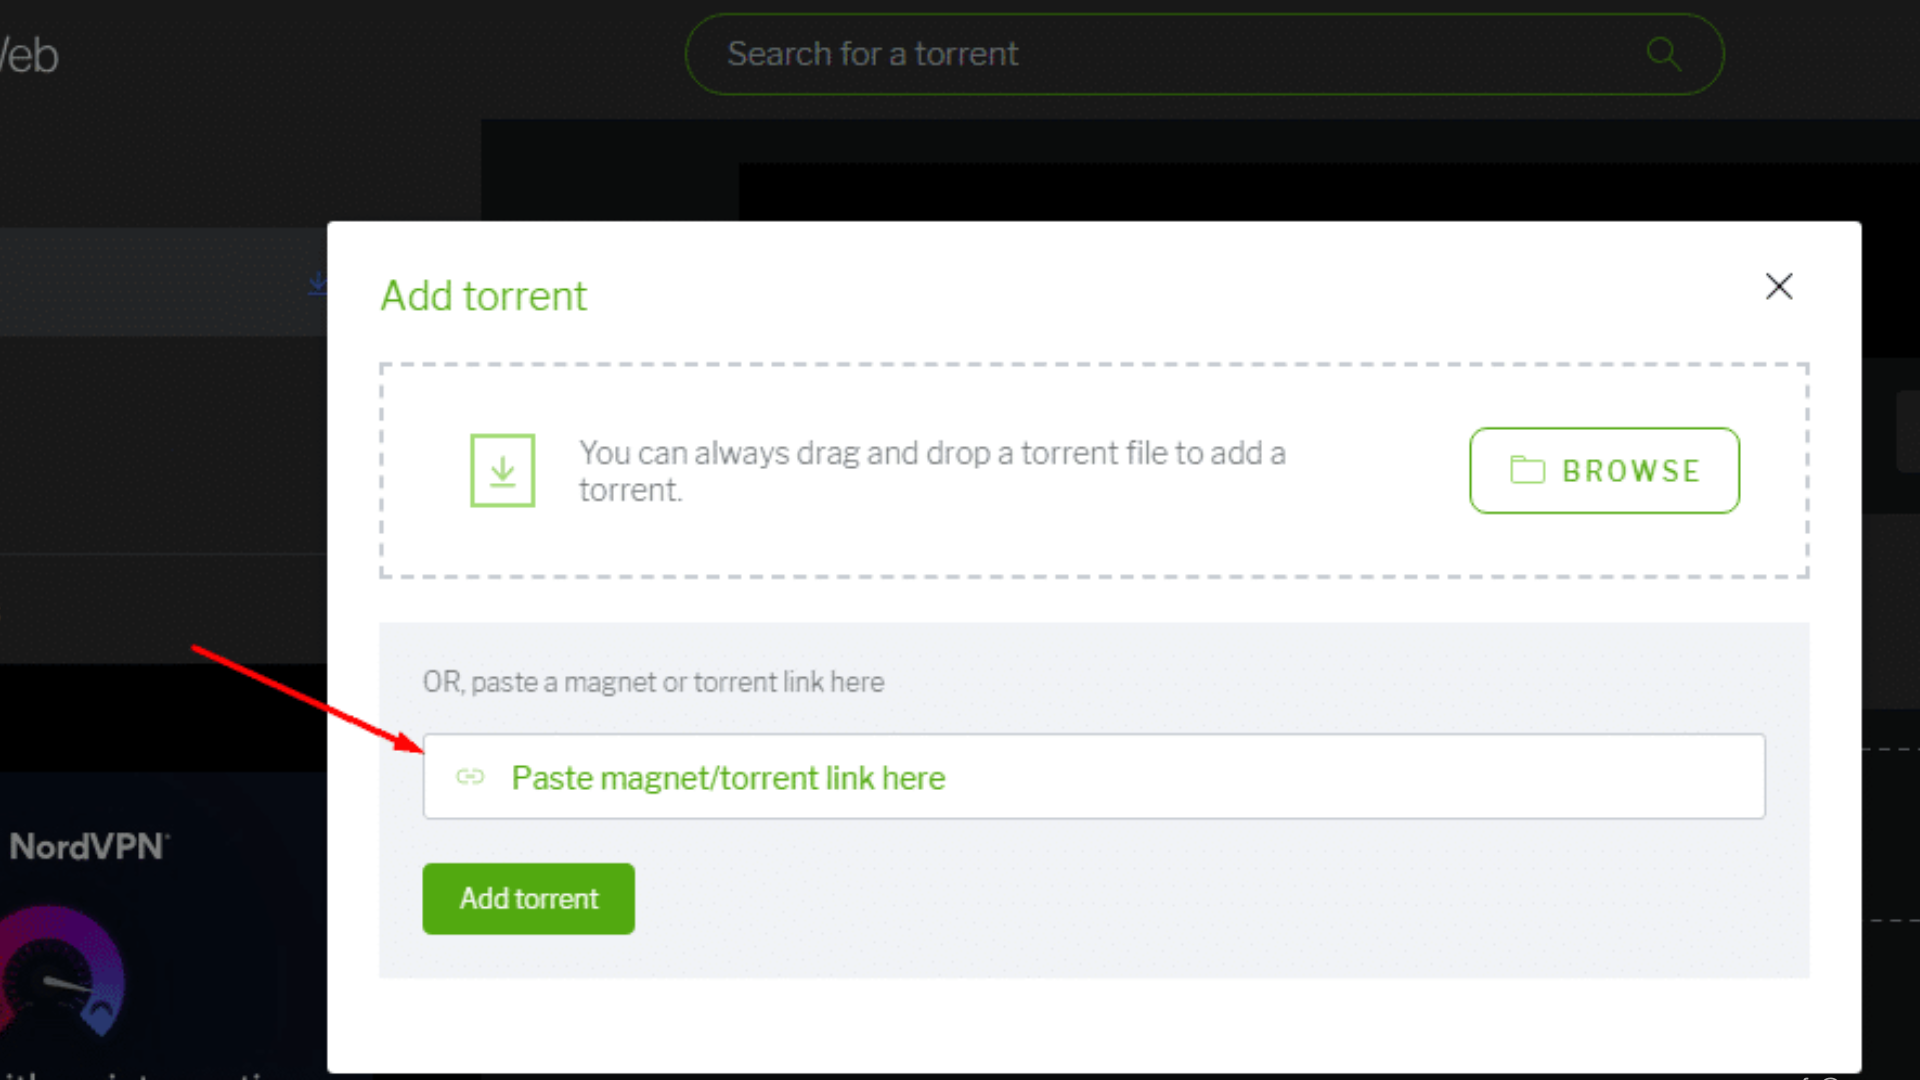Click the small blue download icon left of dialog
The height and width of the screenshot is (1080, 1920).
point(317,283)
